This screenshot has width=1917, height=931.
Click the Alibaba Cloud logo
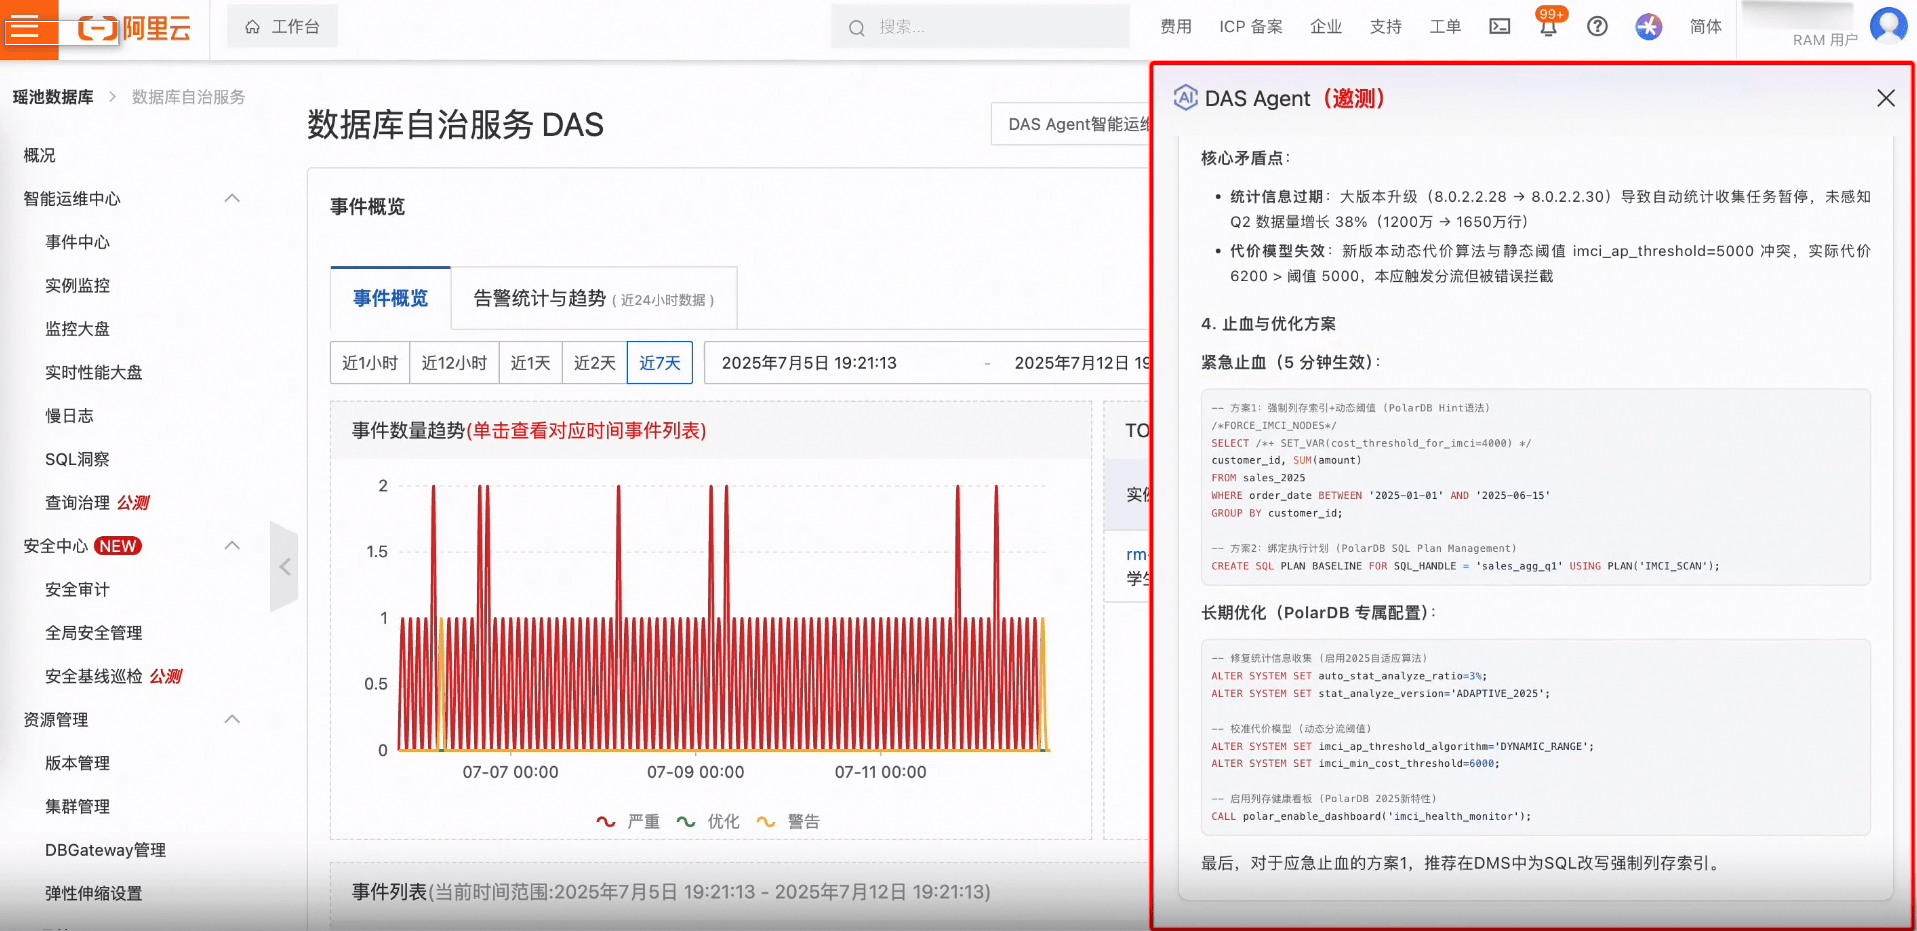tap(134, 28)
